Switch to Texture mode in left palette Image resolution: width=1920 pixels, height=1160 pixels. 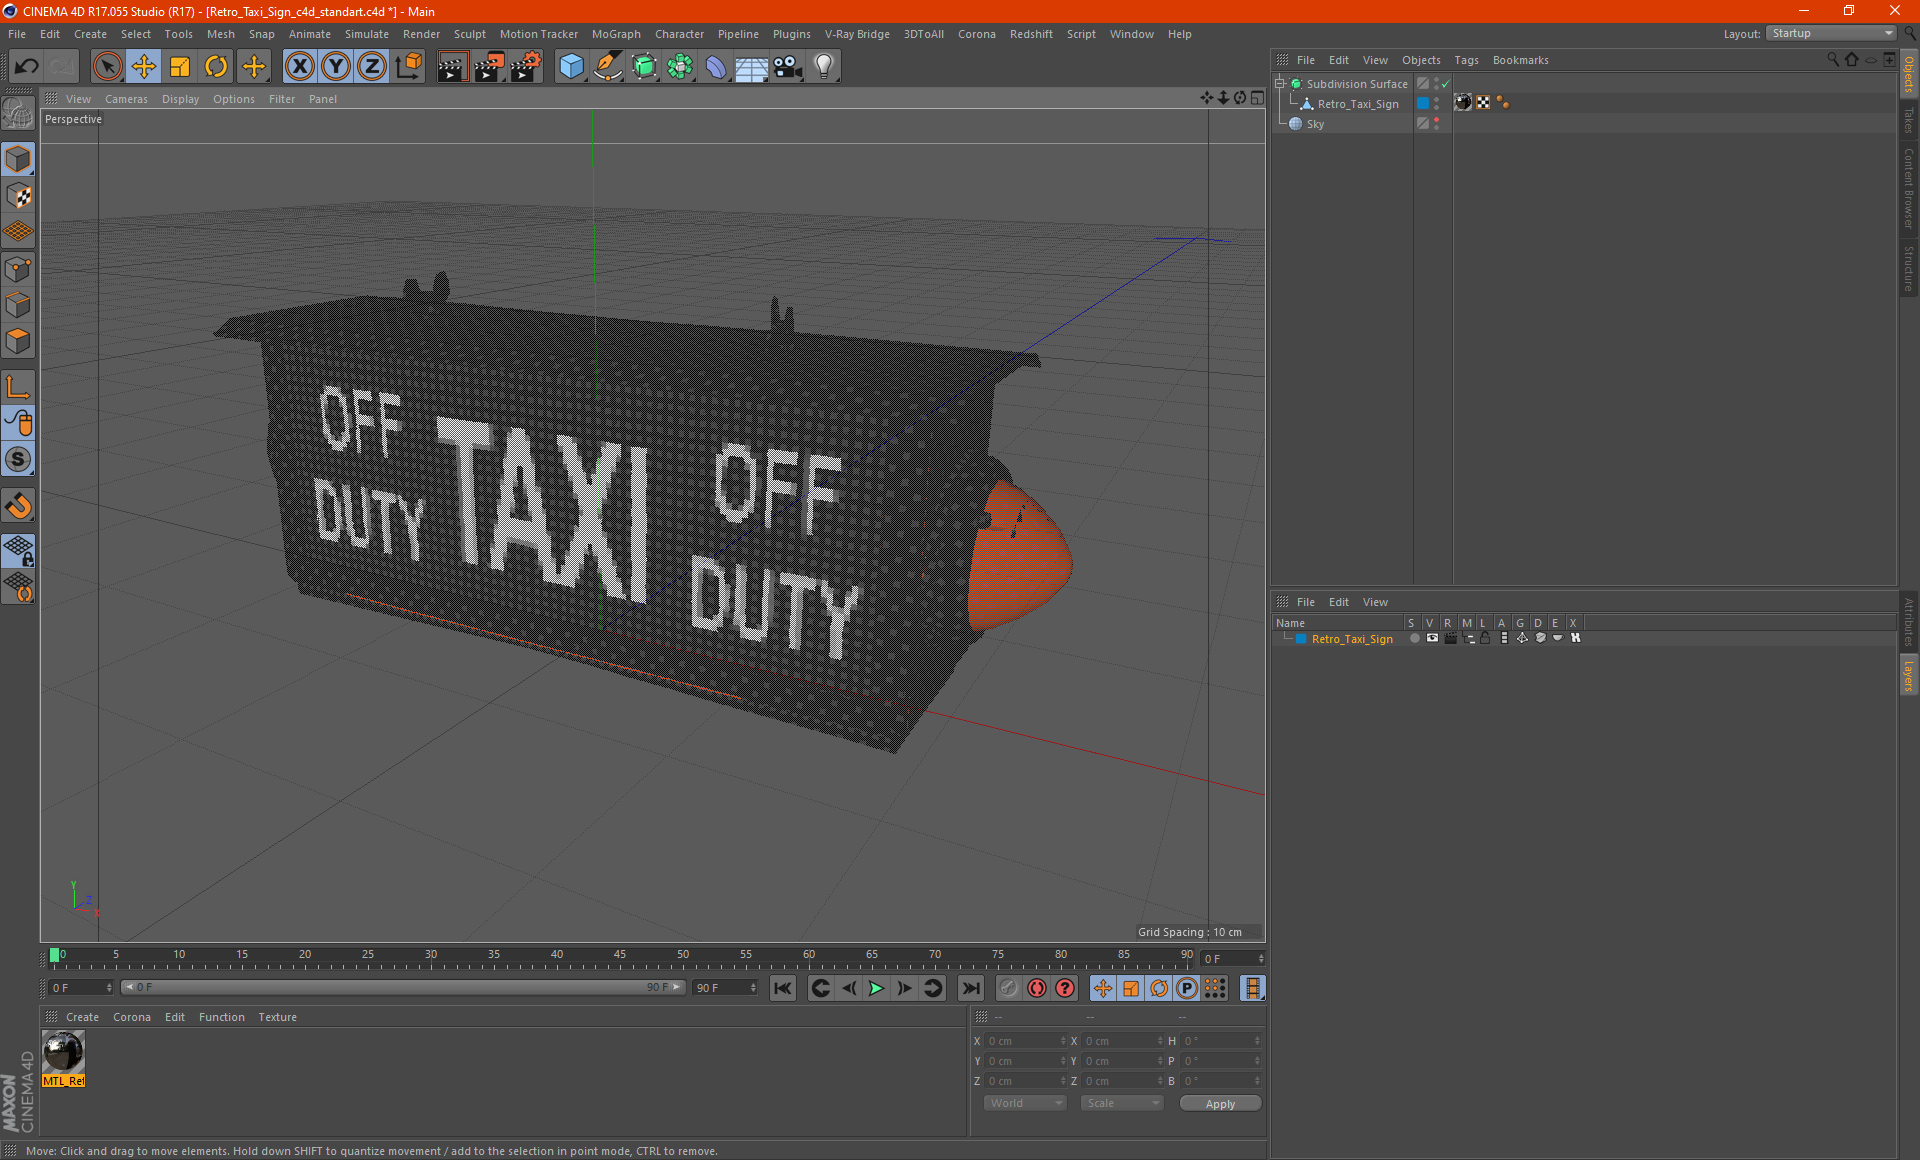coord(19,196)
